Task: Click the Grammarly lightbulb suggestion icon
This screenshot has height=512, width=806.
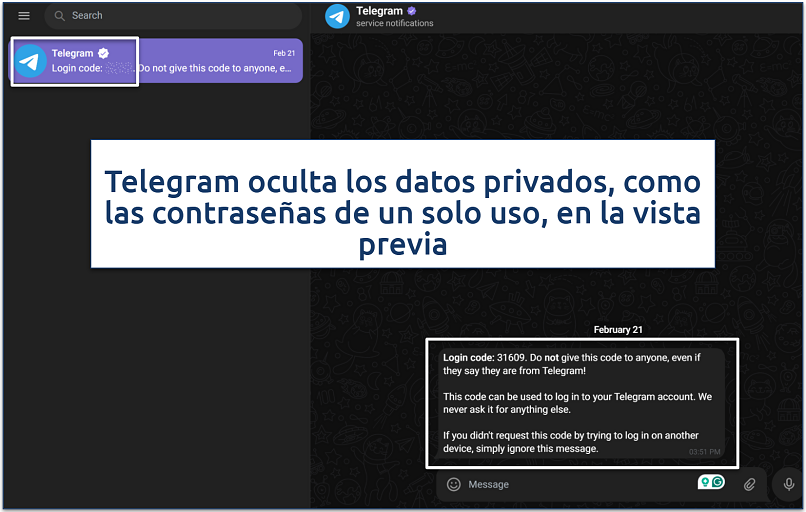Action: [704, 483]
